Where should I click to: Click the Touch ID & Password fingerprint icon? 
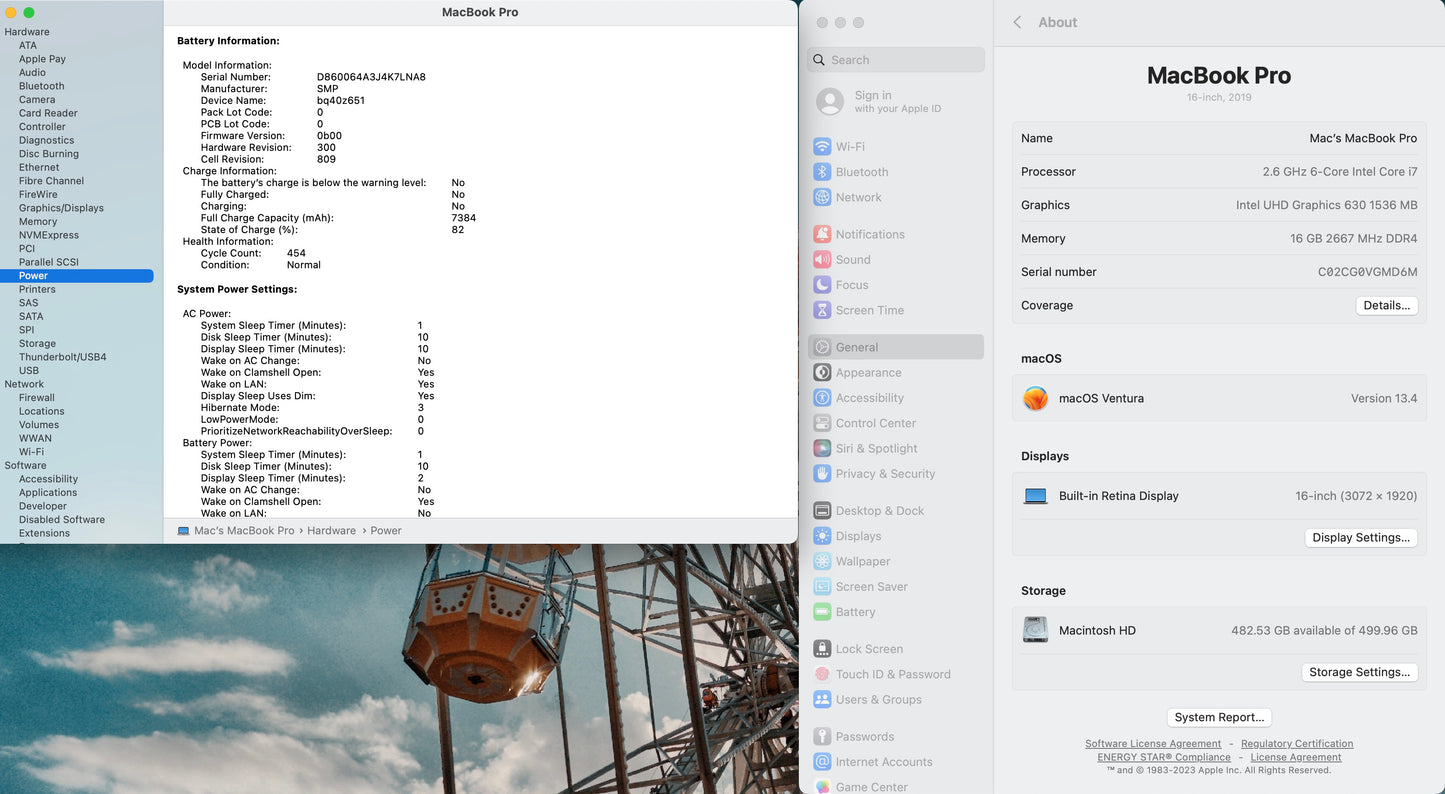tap(822, 675)
